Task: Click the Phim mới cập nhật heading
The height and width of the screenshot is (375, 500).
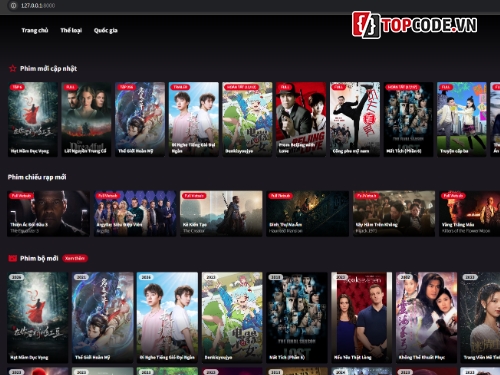Action: pyautogui.click(x=49, y=69)
